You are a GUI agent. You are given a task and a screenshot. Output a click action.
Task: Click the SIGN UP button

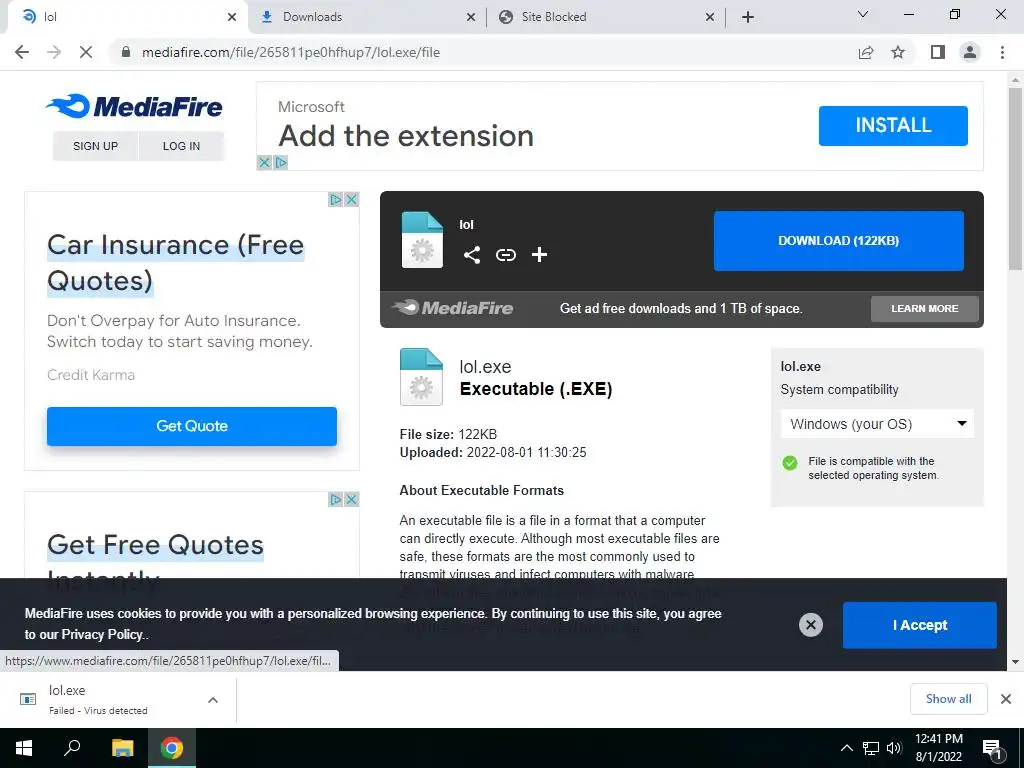tap(95, 146)
